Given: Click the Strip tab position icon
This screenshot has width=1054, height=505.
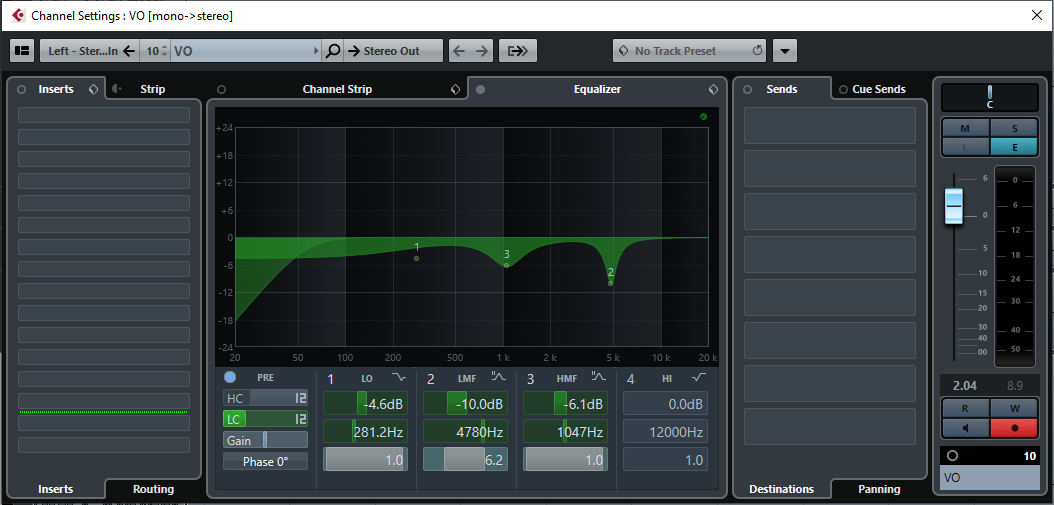Looking at the screenshot, I should pos(116,89).
